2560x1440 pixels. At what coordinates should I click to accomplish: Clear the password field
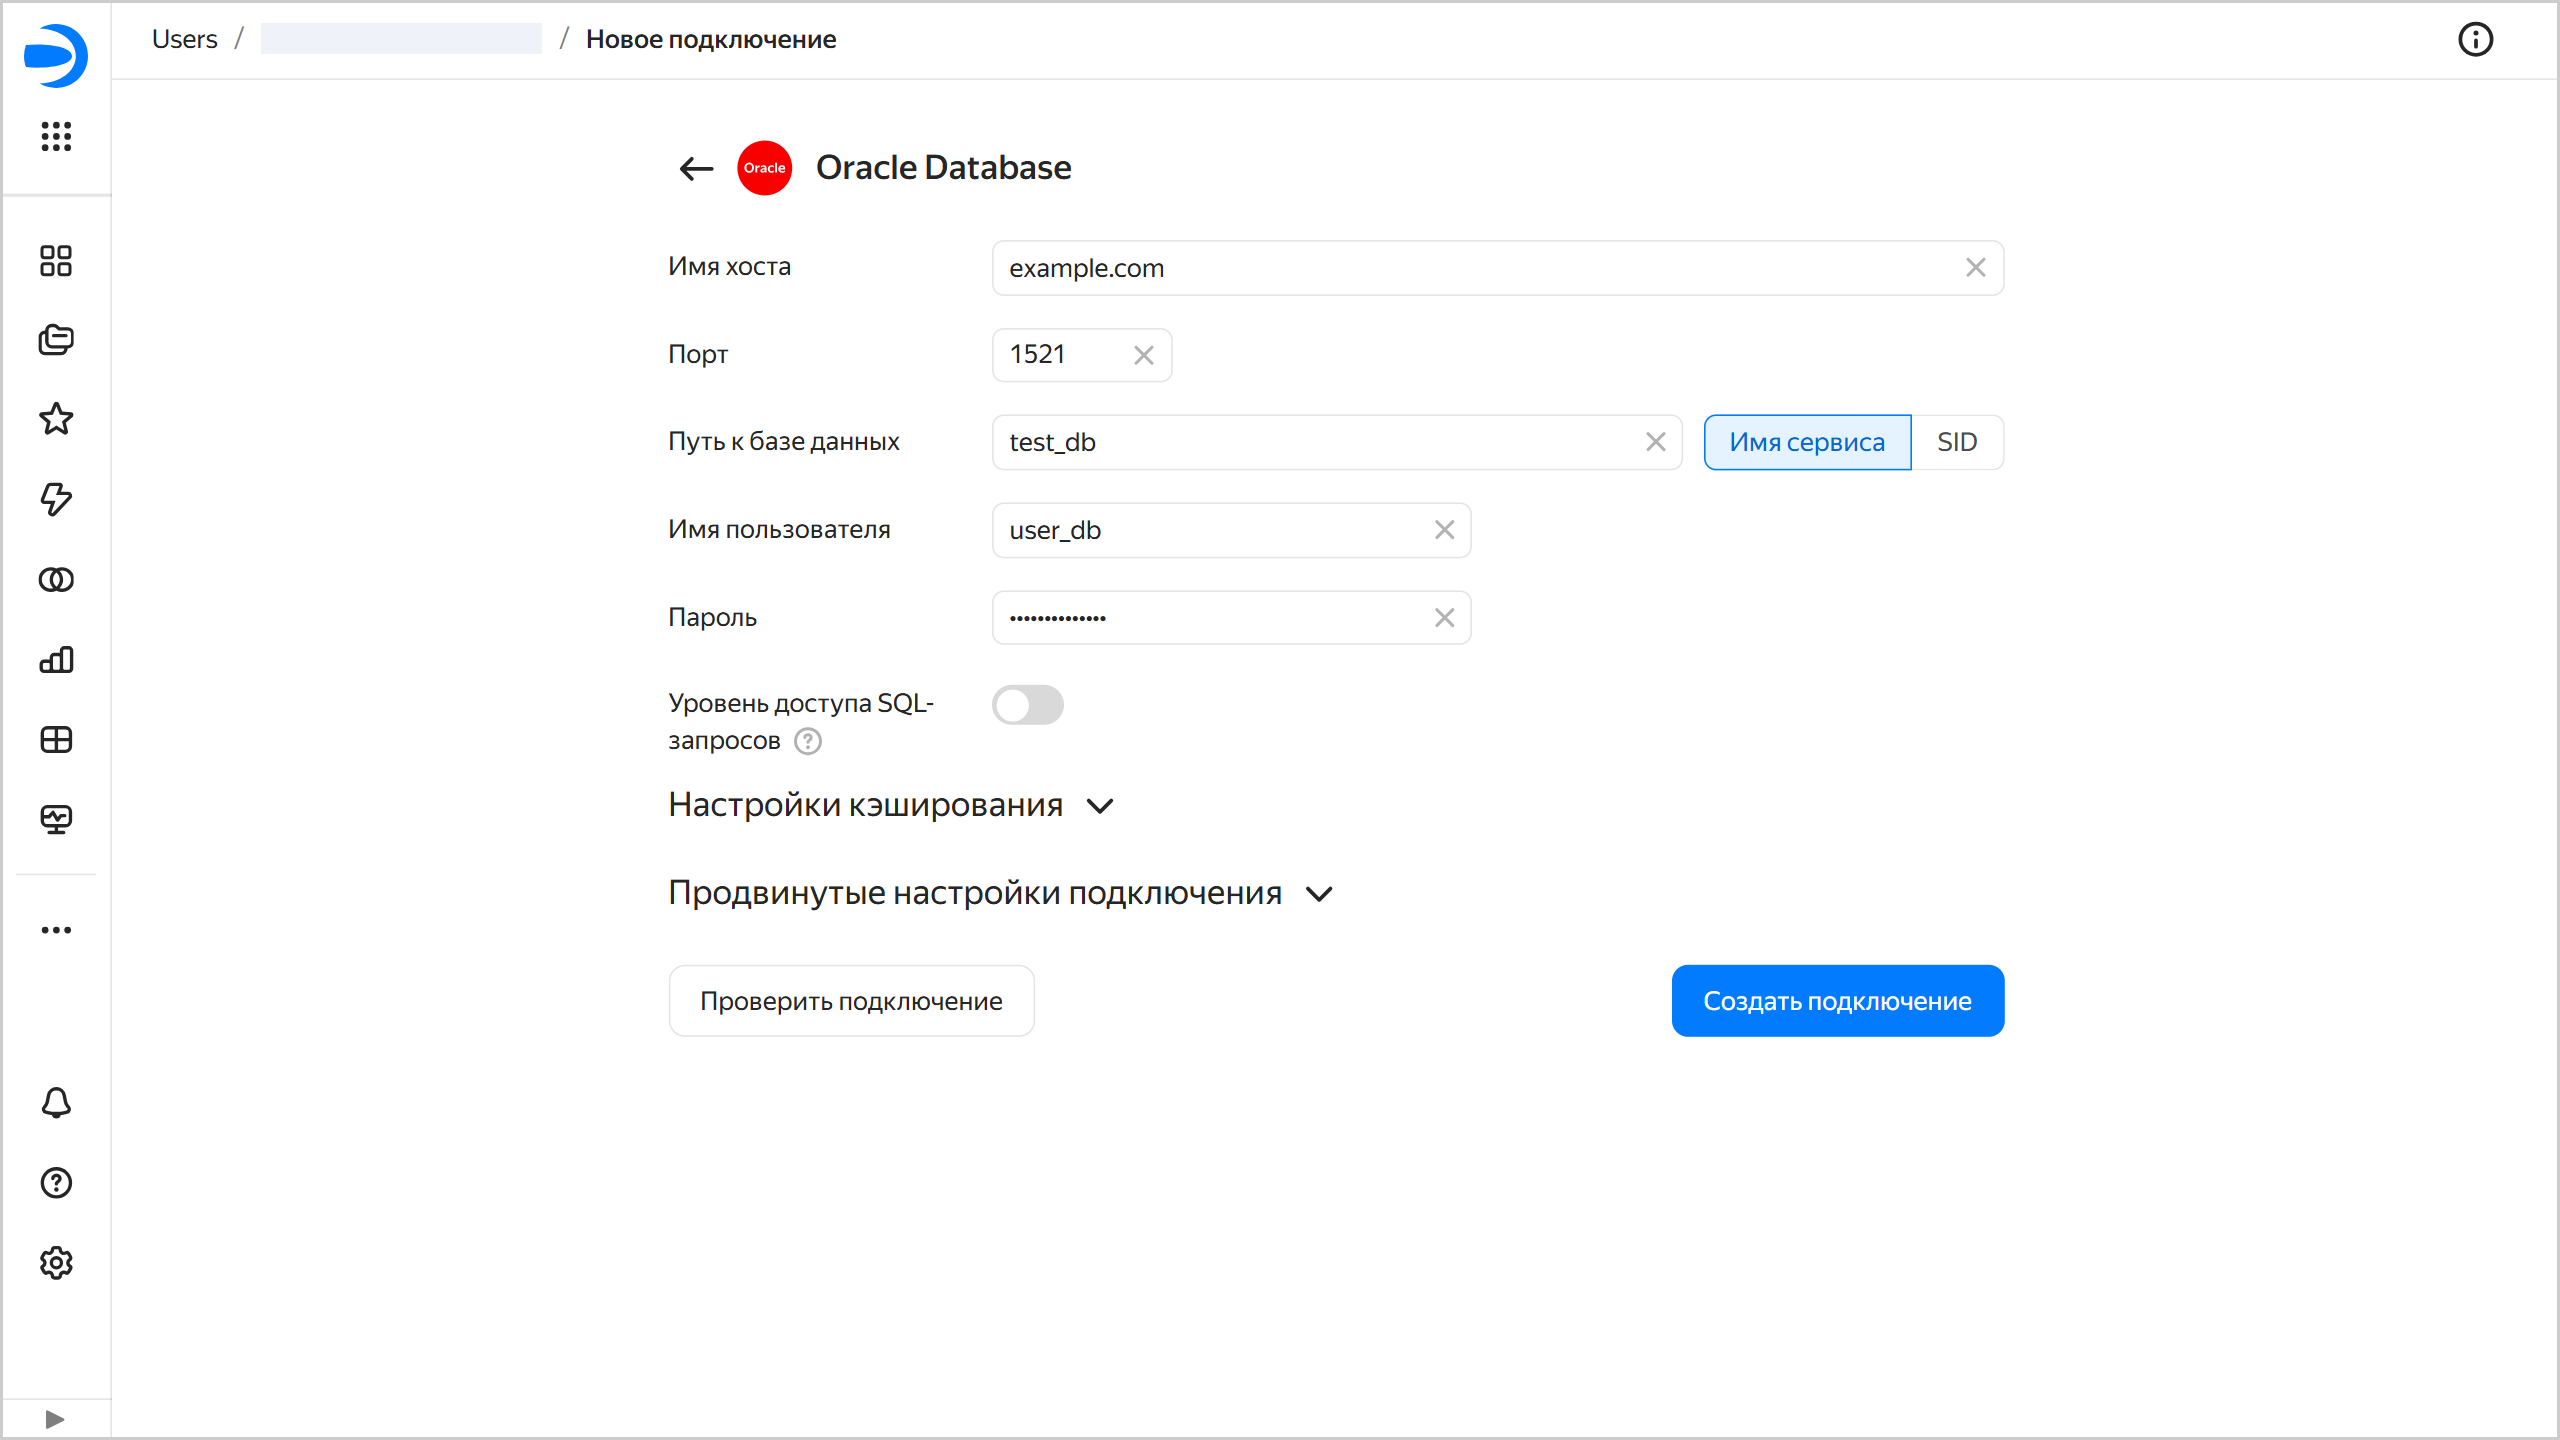pos(1445,618)
